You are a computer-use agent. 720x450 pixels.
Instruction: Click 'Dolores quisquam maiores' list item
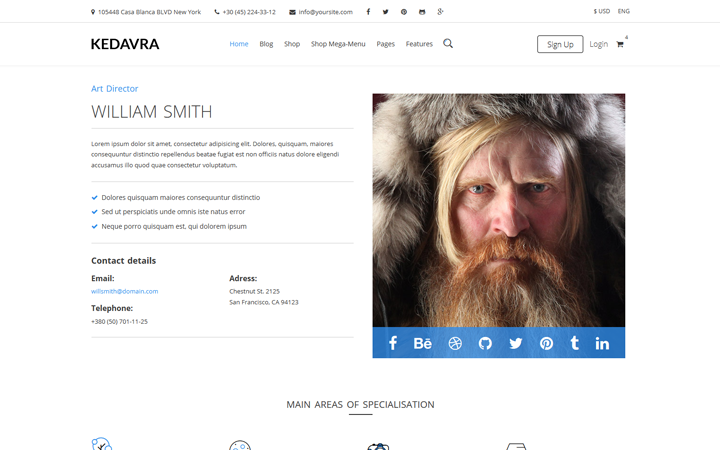(x=180, y=197)
